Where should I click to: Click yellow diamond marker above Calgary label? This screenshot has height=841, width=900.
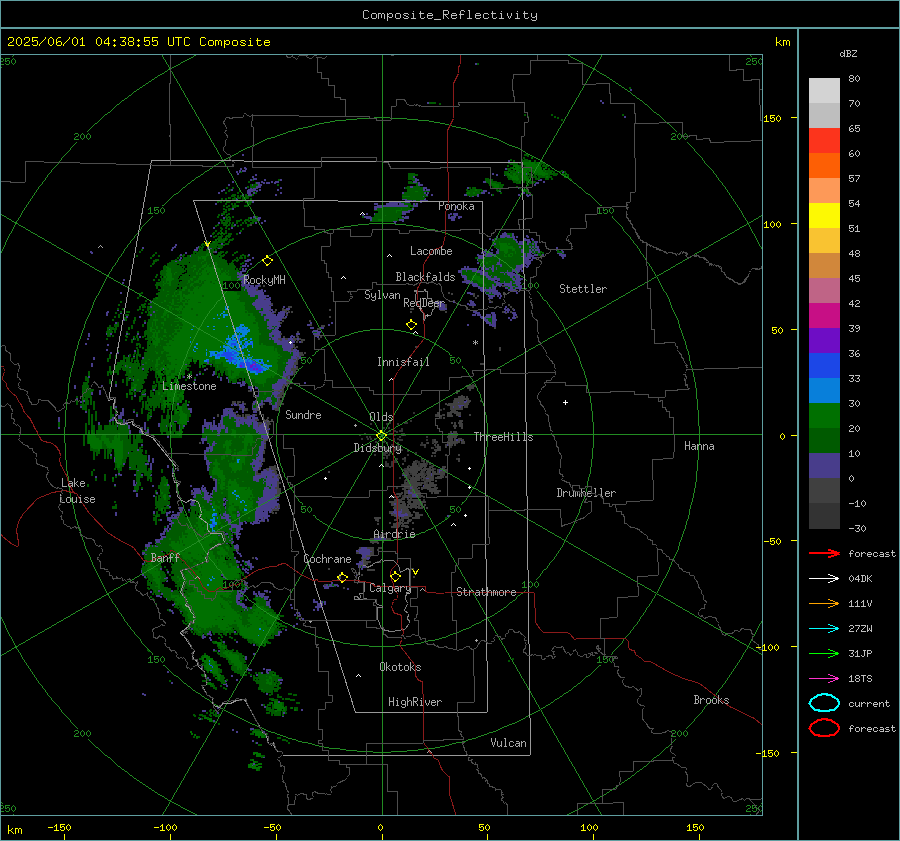395,576
